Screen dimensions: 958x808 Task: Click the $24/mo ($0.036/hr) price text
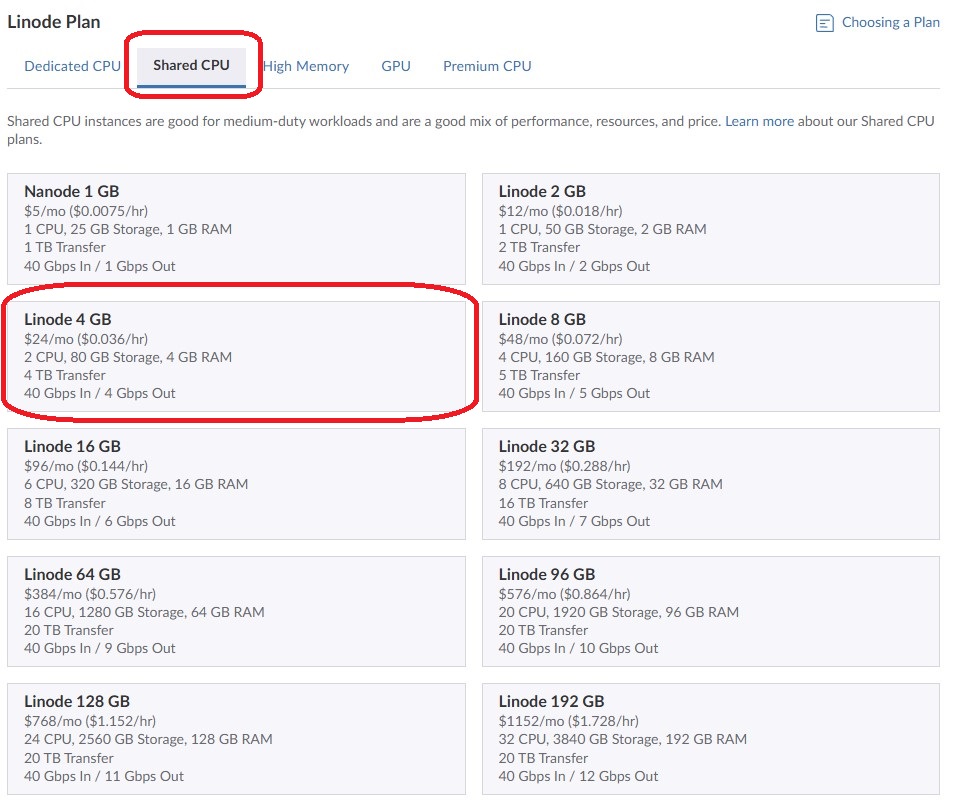(x=86, y=339)
